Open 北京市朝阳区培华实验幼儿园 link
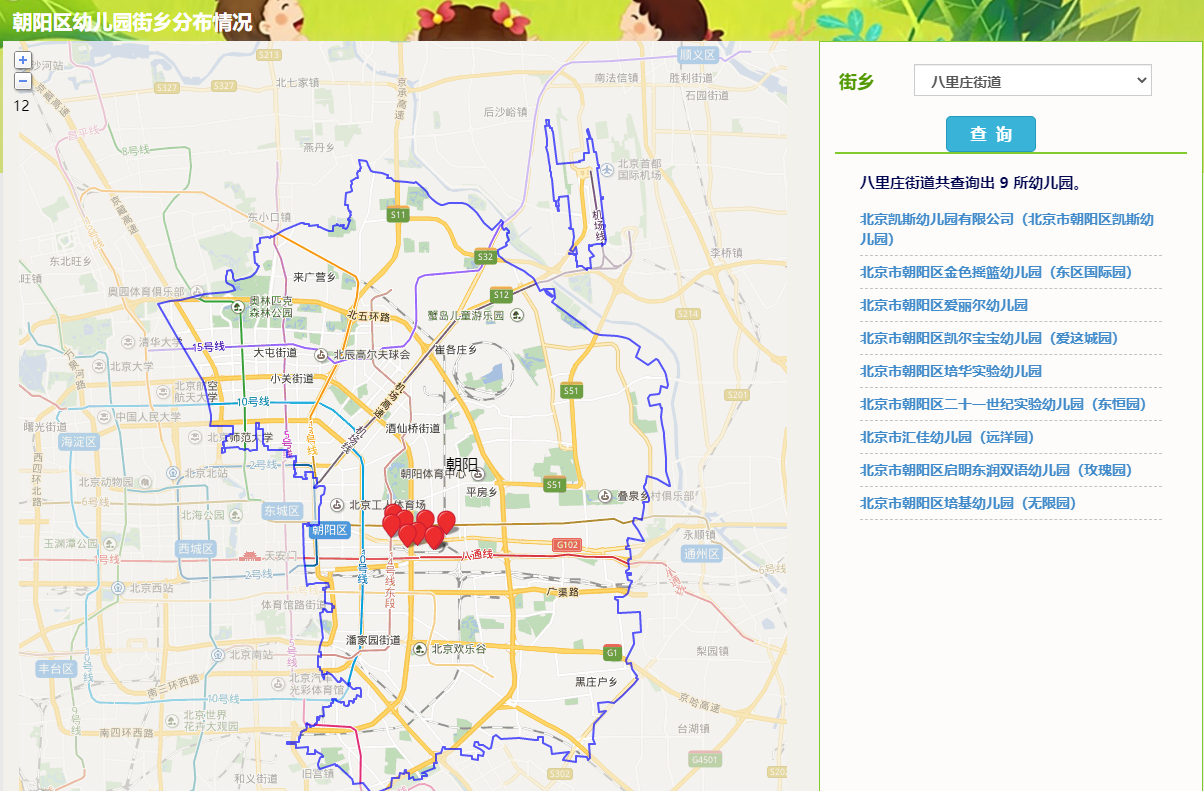 tap(951, 371)
